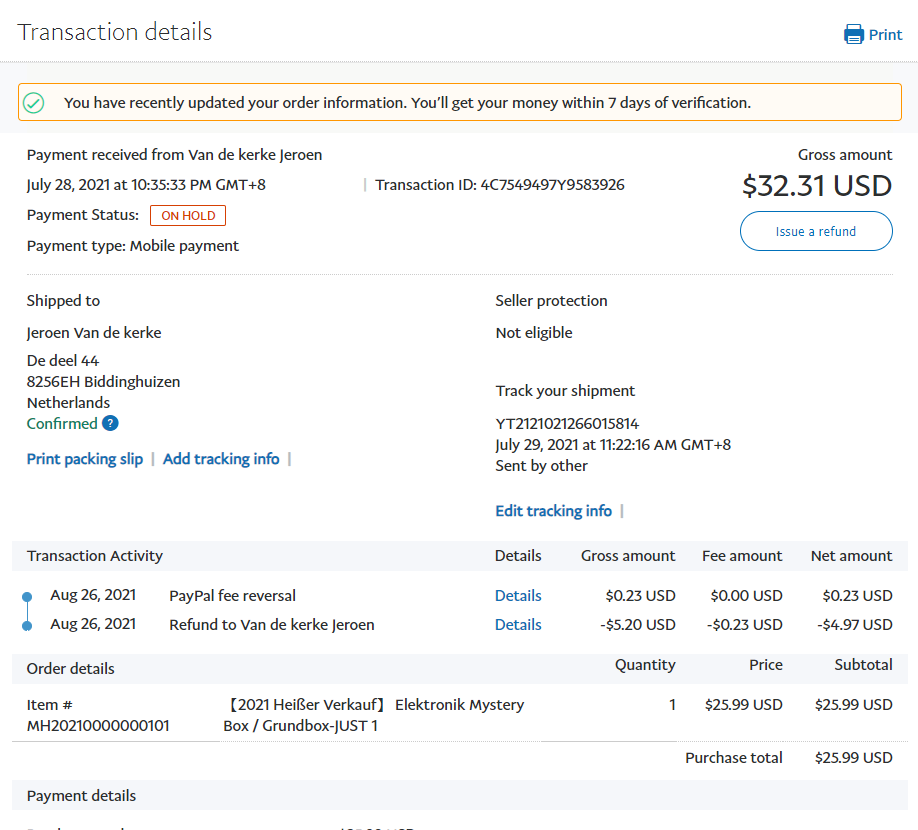This screenshot has width=918, height=830.
Task: Click the tracking number YT2121021266015814
Action: [567, 423]
